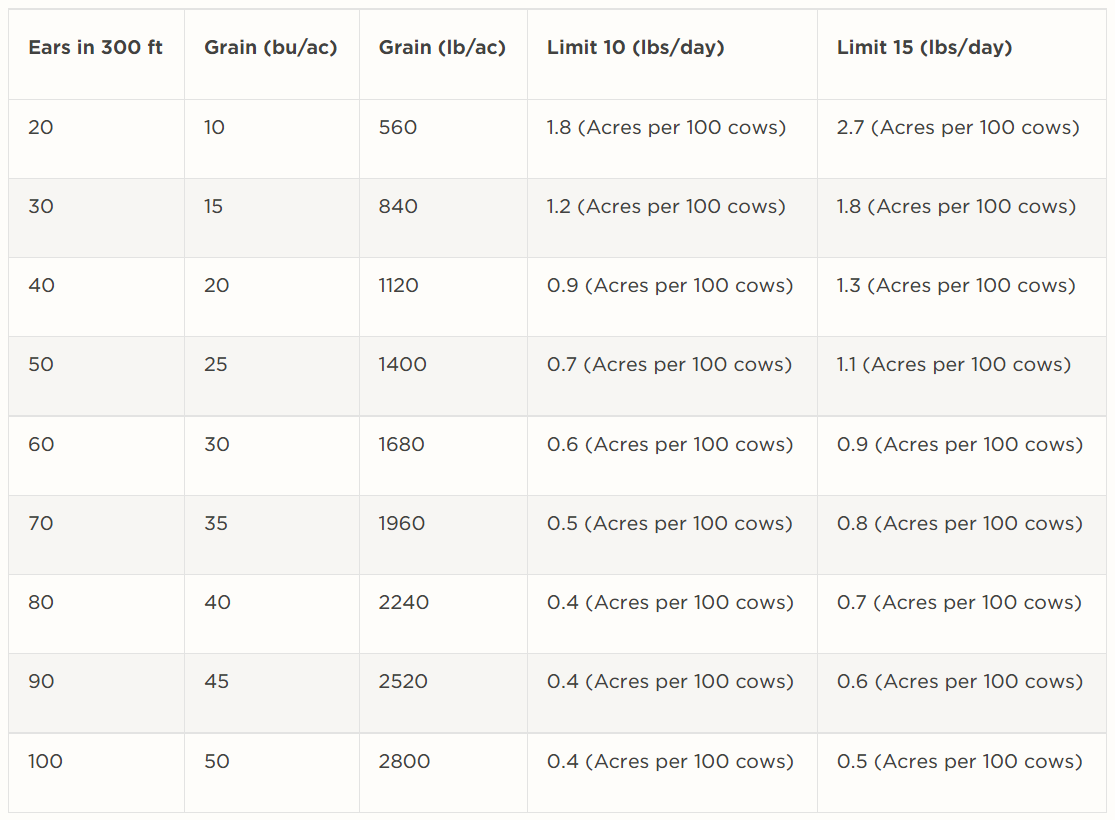1115x820 pixels.
Task: Click the 0.5 Acres cell in the 1960 row
Action: (x=669, y=524)
